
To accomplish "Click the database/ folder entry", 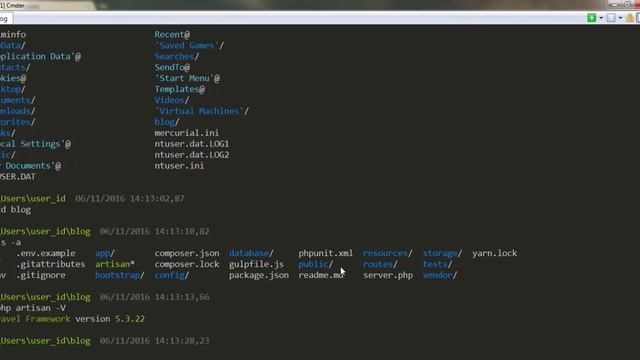I will point(251,253).
